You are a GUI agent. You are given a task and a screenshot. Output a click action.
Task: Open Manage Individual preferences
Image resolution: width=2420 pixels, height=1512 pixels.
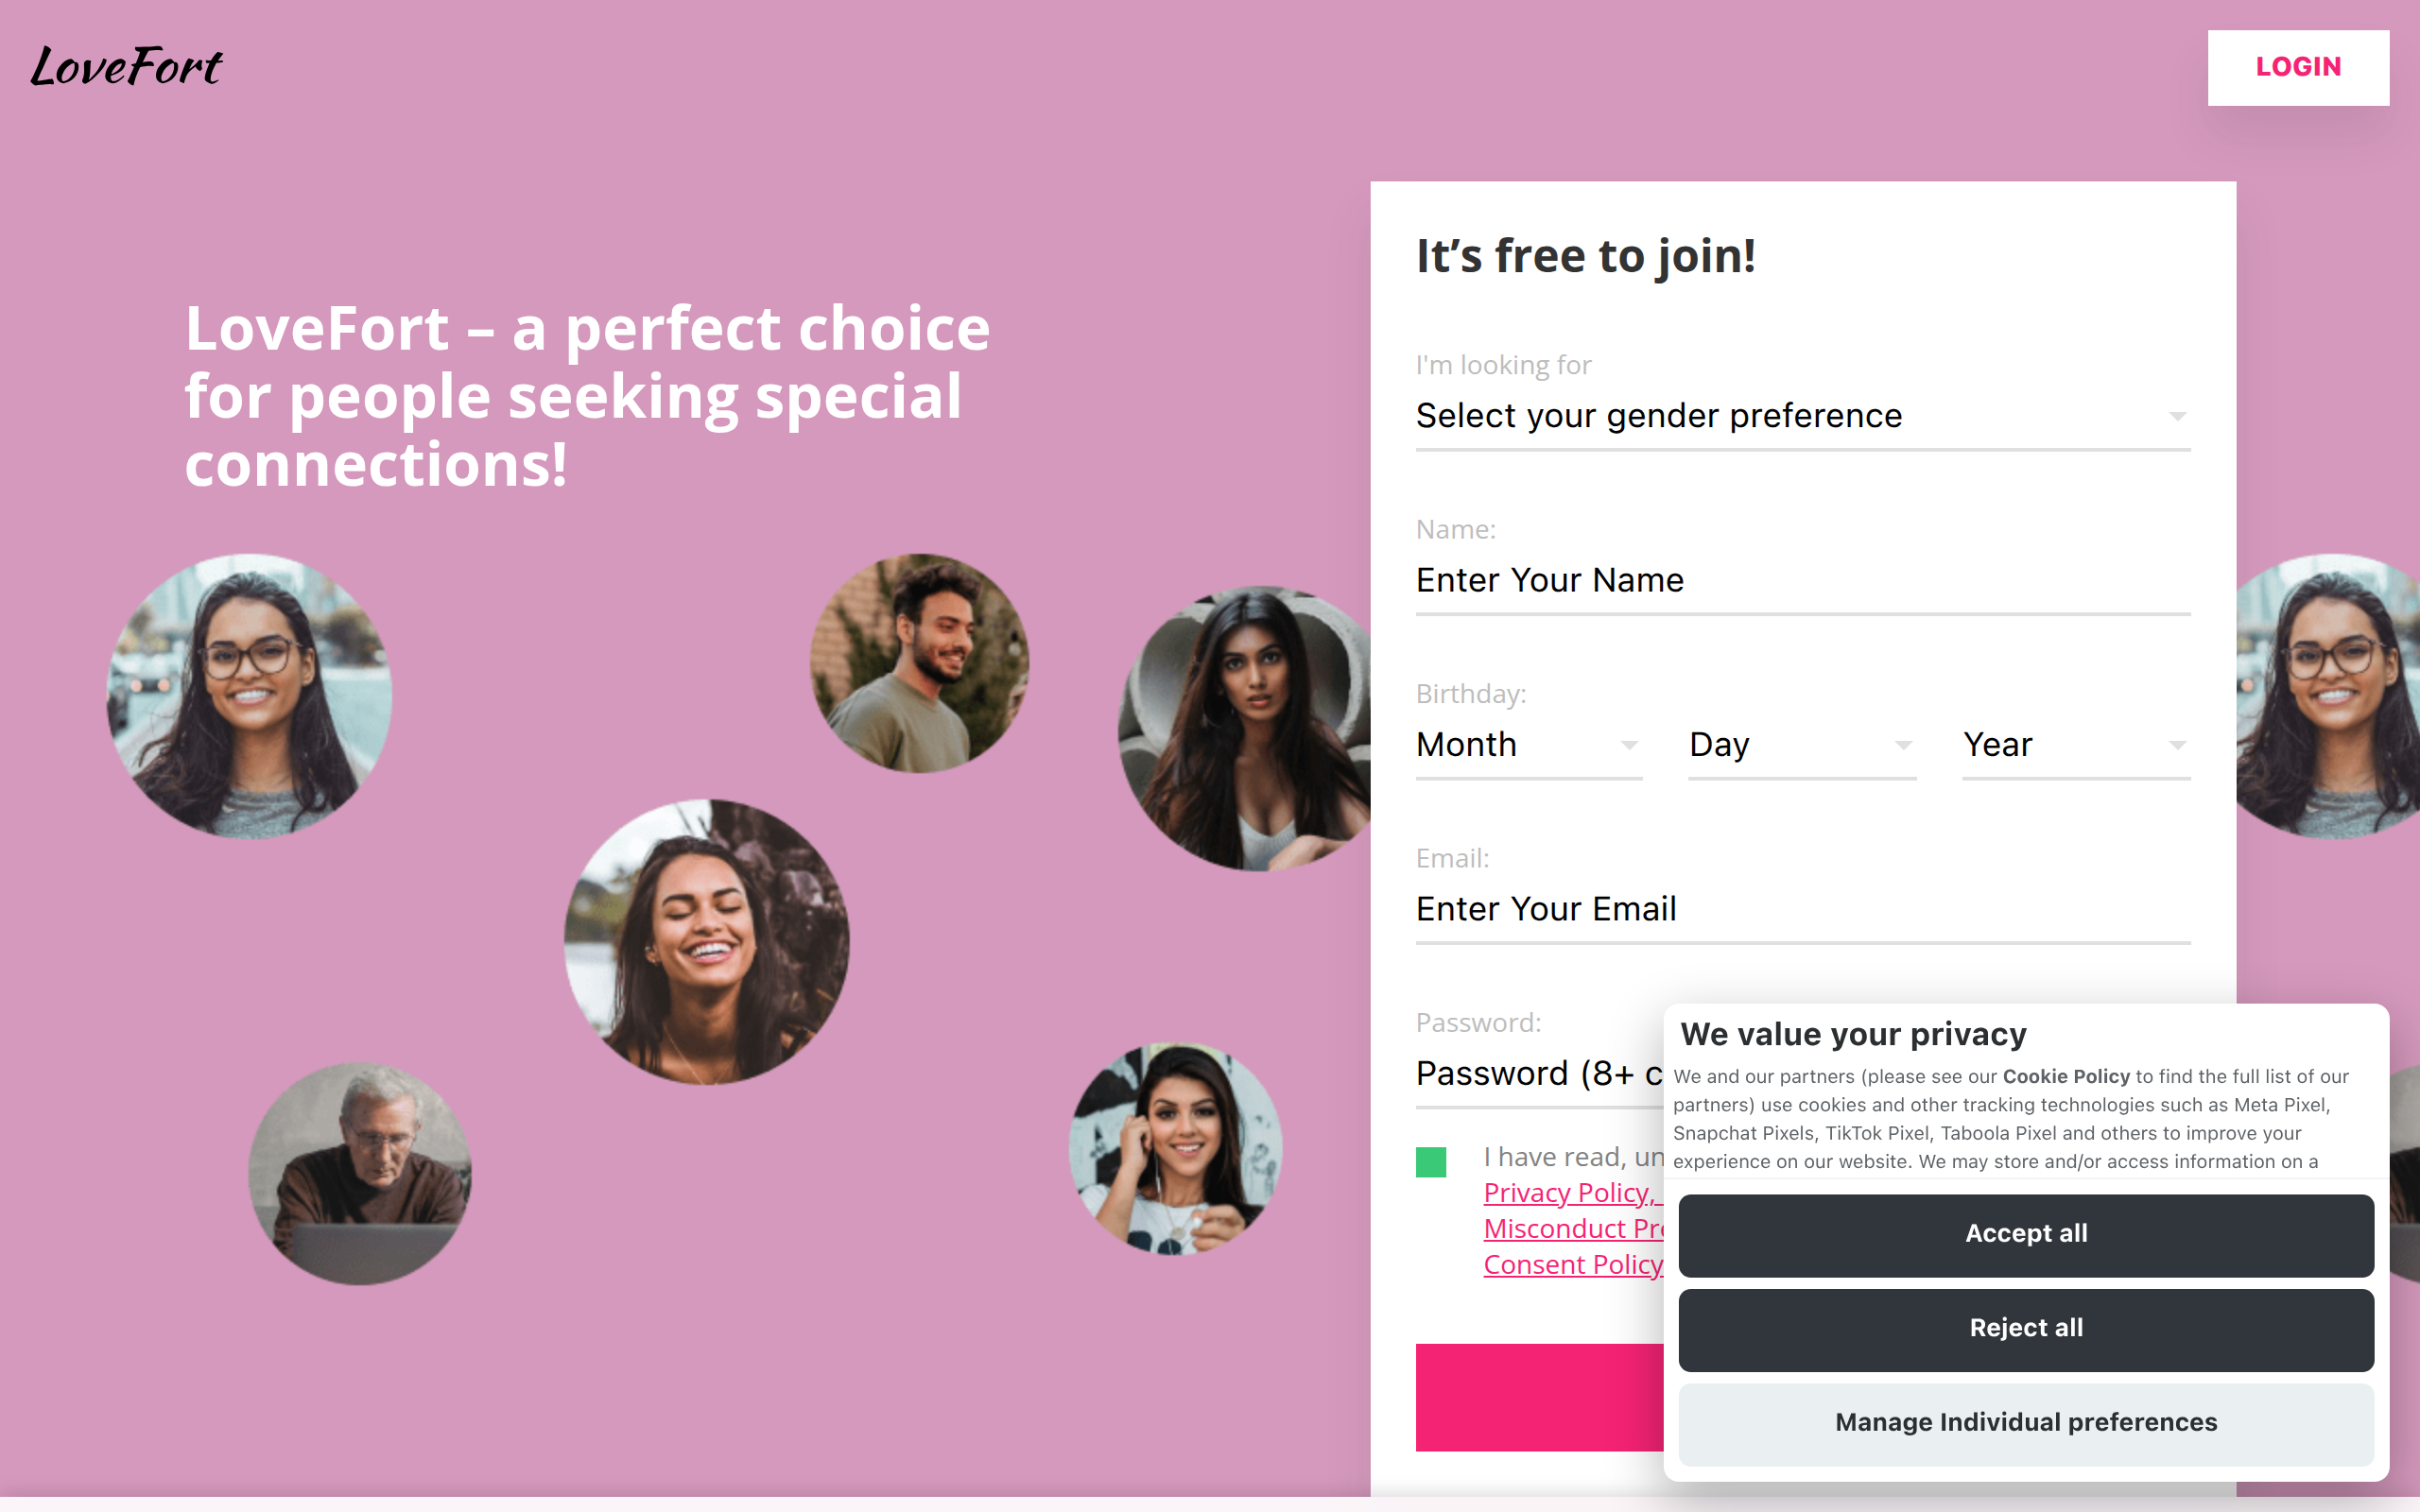pyautogui.click(x=2025, y=1422)
